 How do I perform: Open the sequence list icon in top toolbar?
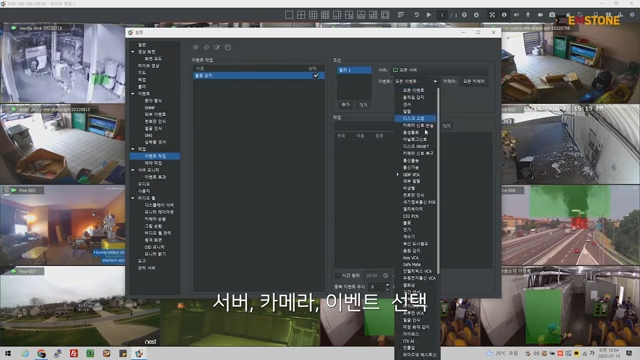point(401,15)
